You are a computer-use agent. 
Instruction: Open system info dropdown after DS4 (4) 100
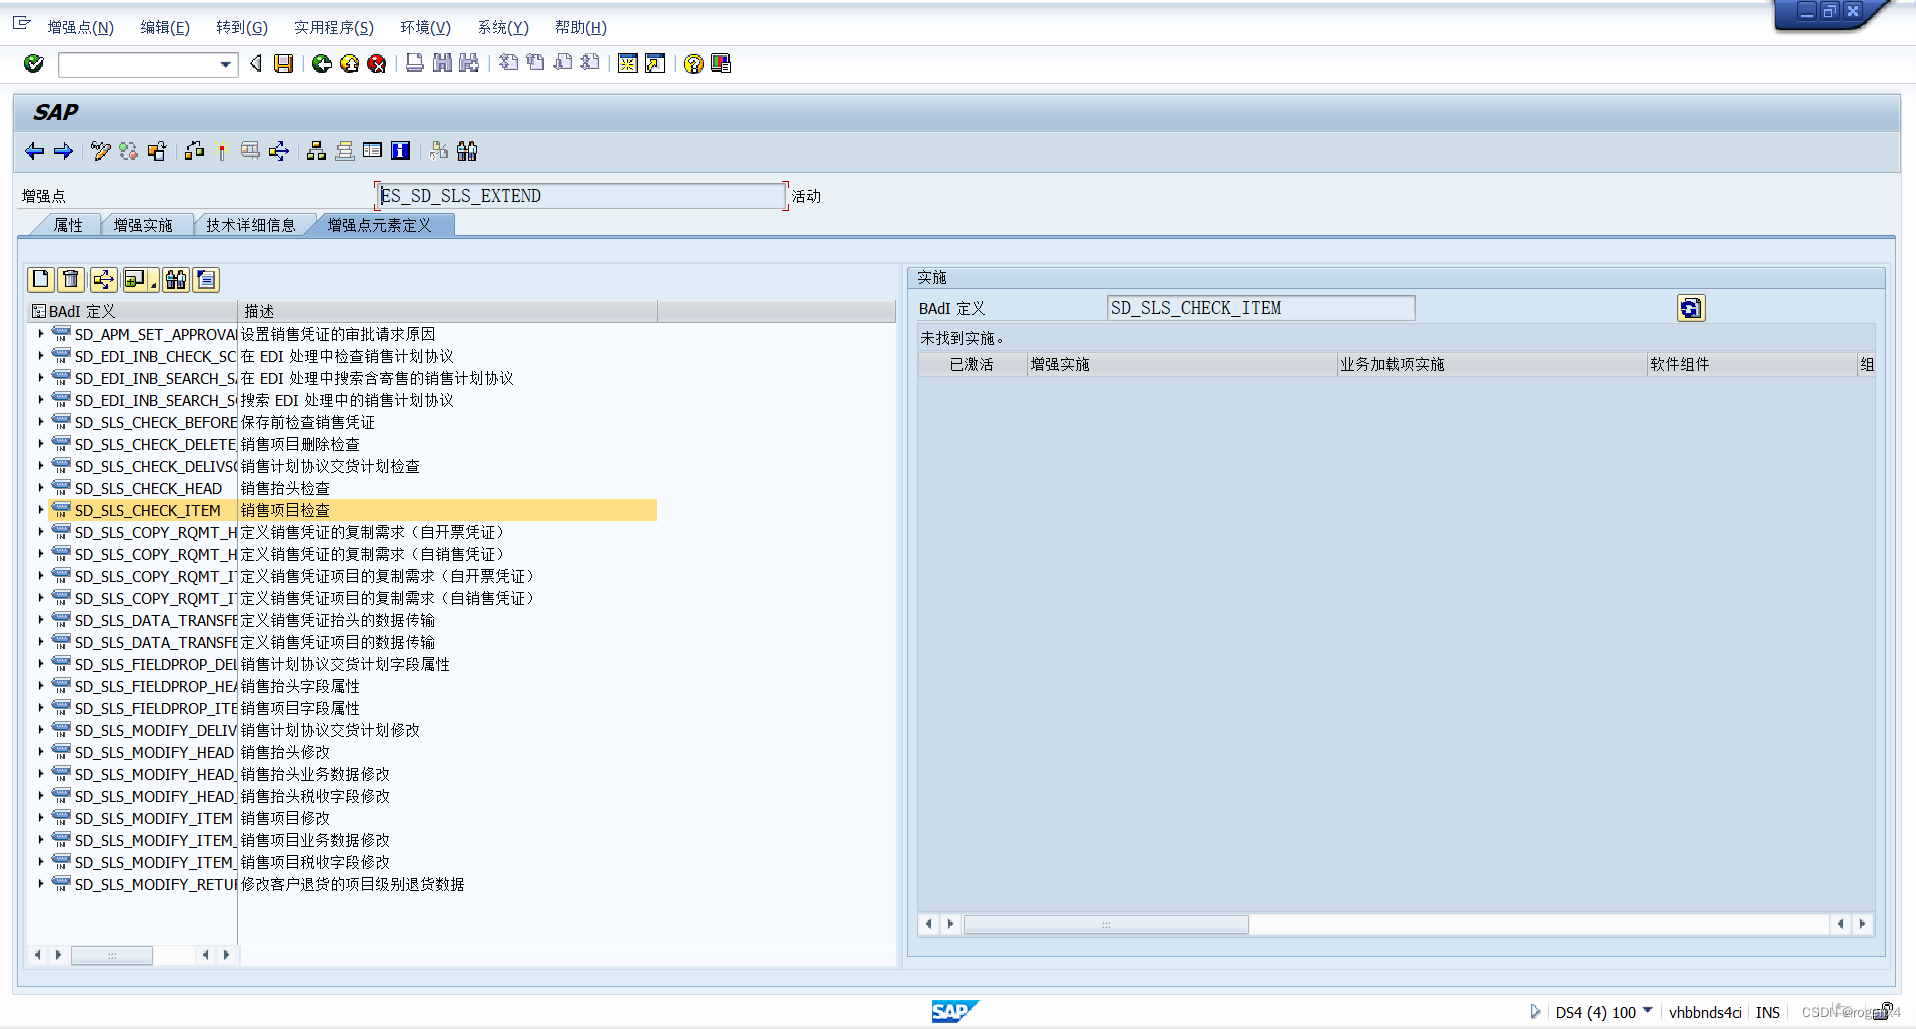pos(1647,1011)
